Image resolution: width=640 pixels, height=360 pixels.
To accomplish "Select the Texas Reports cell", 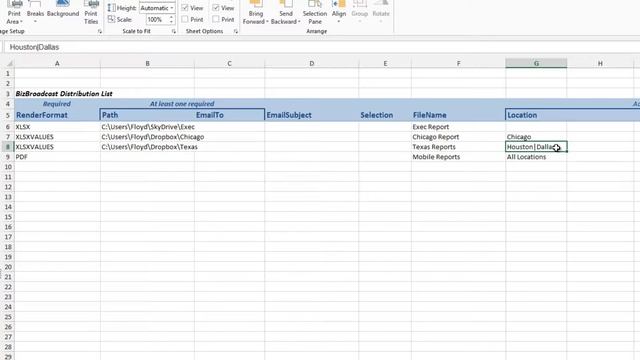I will (458, 147).
